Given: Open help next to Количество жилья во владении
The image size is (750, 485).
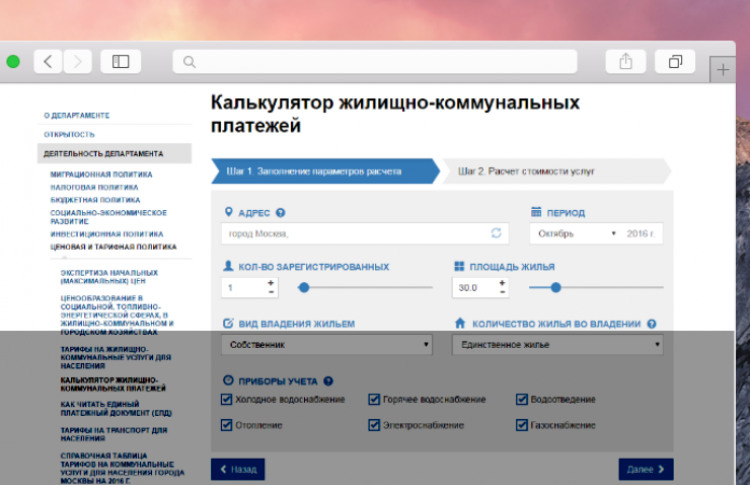Looking at the screenshot, I should (x=651, y=324).
